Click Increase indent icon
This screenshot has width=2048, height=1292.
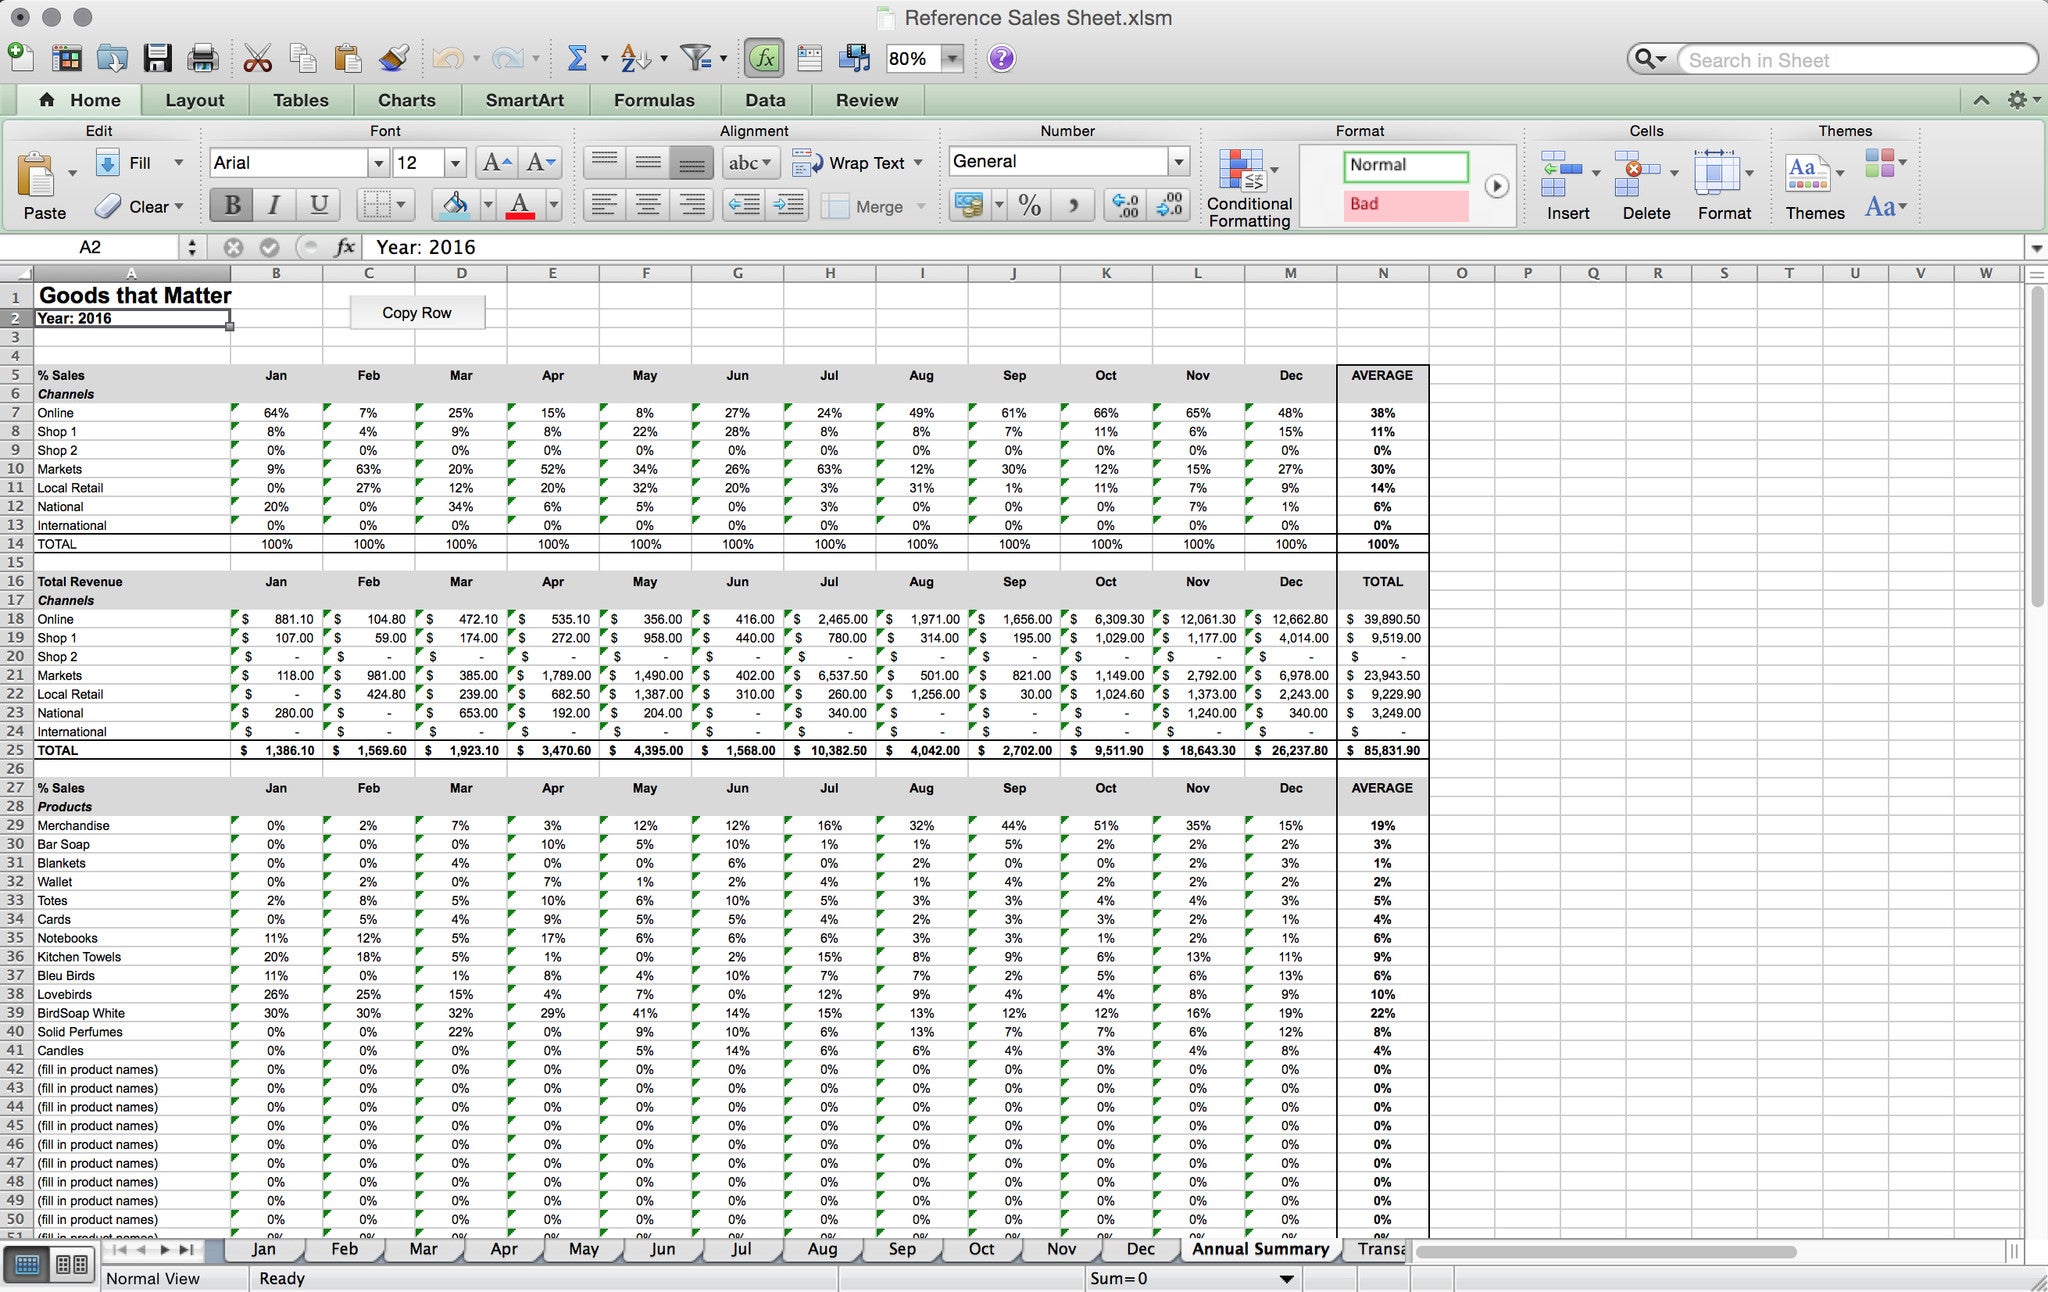789,206
